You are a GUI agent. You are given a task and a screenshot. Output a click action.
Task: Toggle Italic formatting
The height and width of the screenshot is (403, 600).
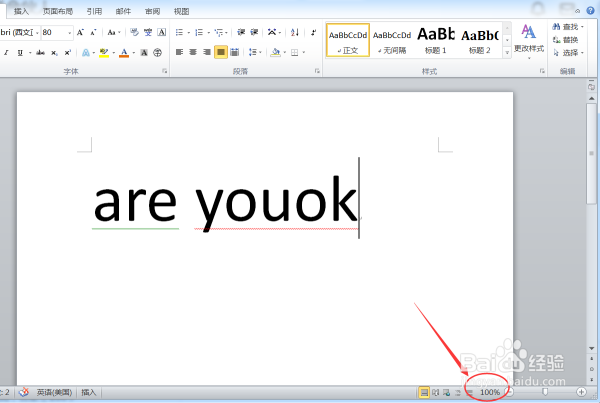click(x=6, y=52)
